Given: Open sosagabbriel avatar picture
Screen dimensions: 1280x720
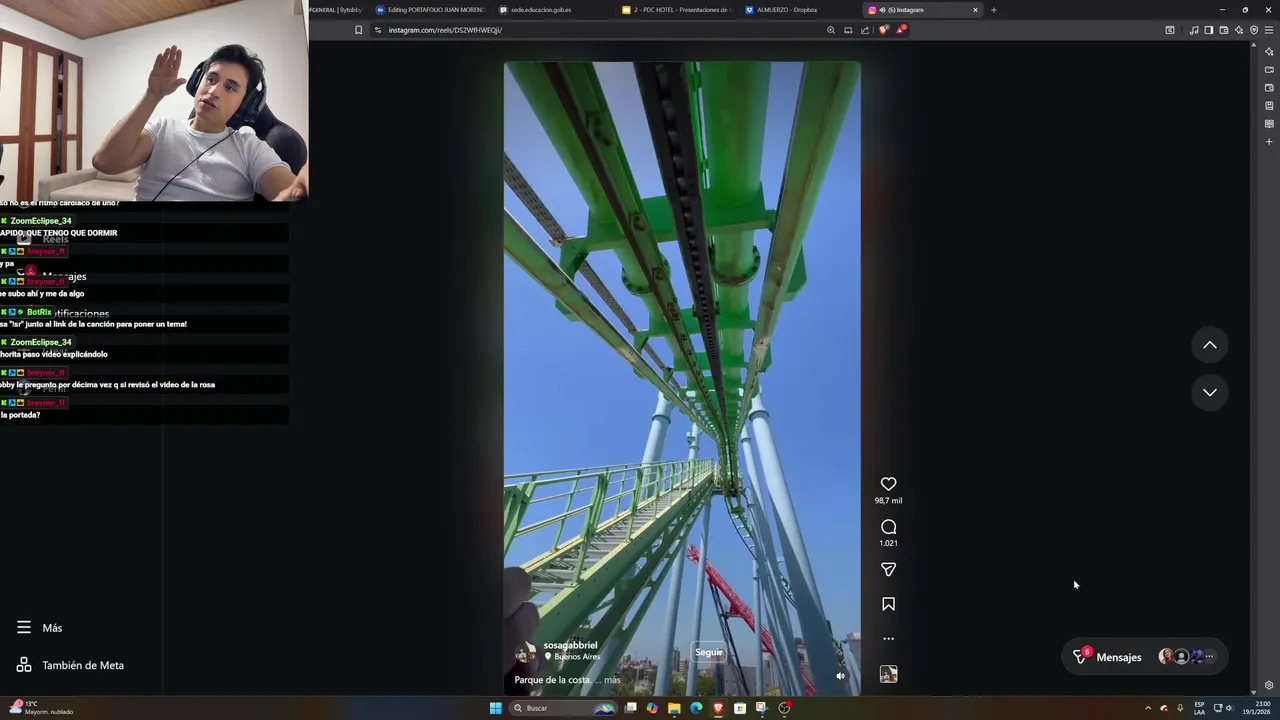Looking at the screenshot, I should point(525,652).
